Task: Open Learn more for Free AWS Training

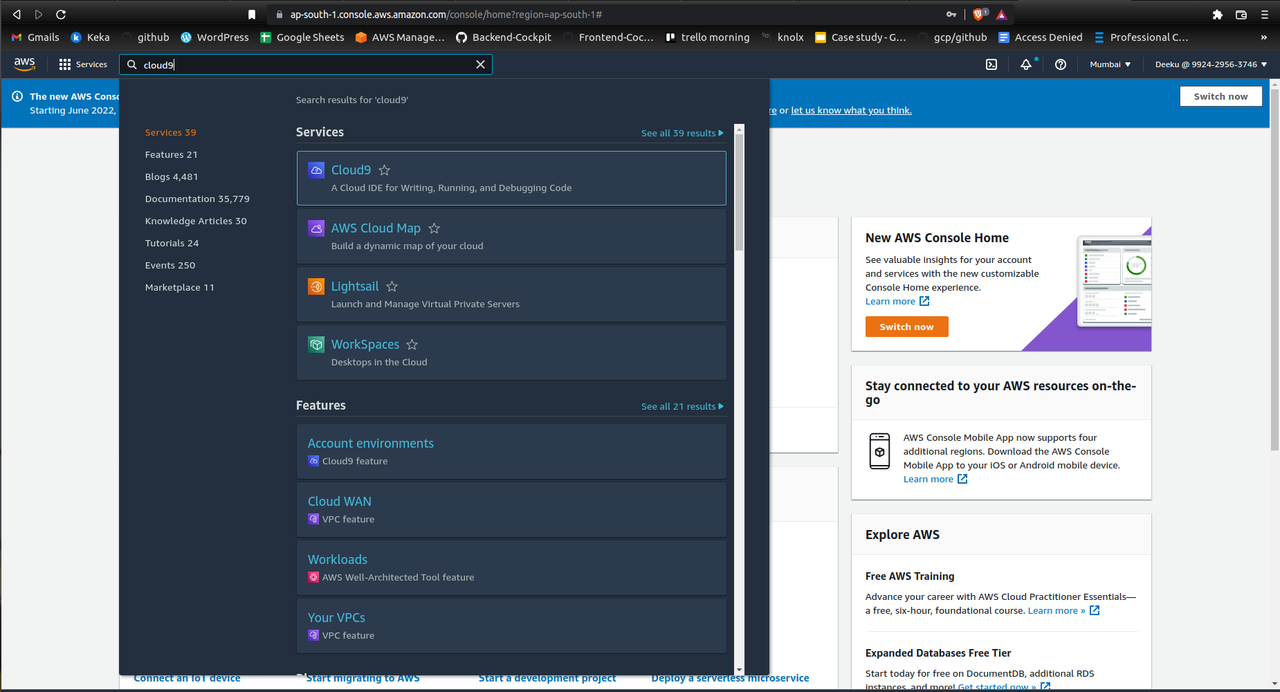Action: pyautogui.click(x=1063, y=610)
